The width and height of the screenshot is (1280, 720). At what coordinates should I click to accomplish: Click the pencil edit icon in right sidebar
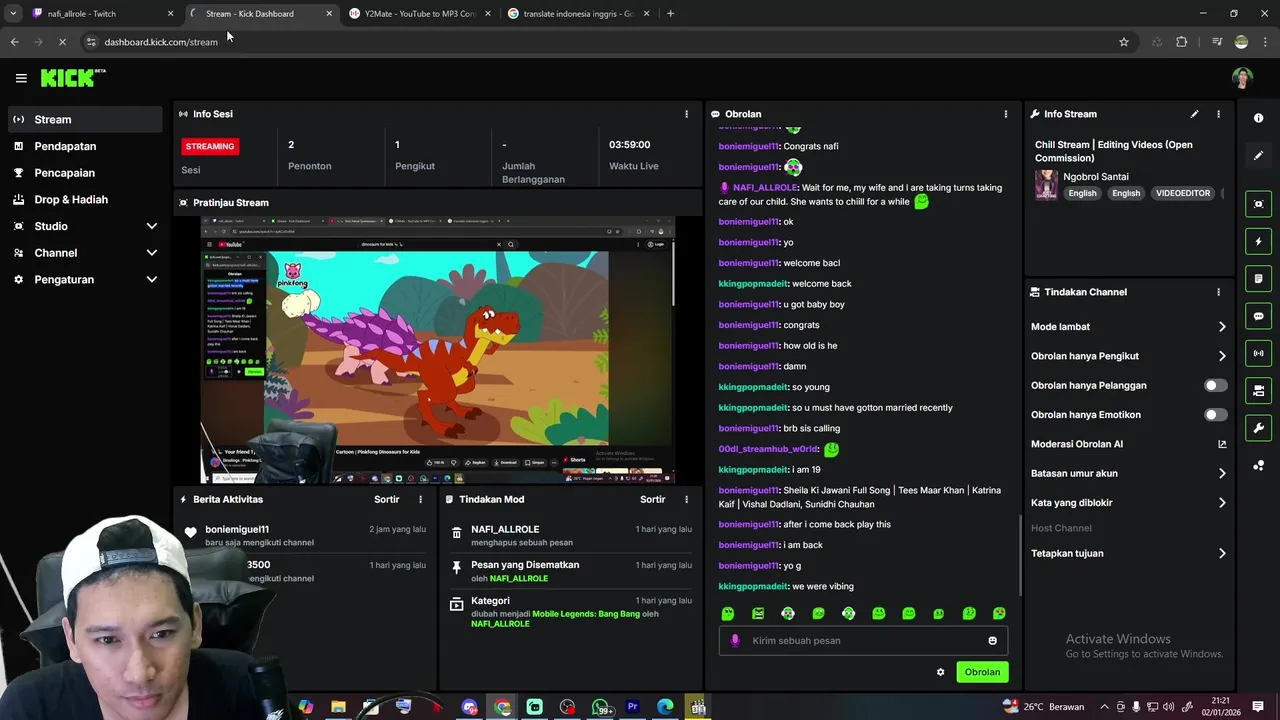1258,155
